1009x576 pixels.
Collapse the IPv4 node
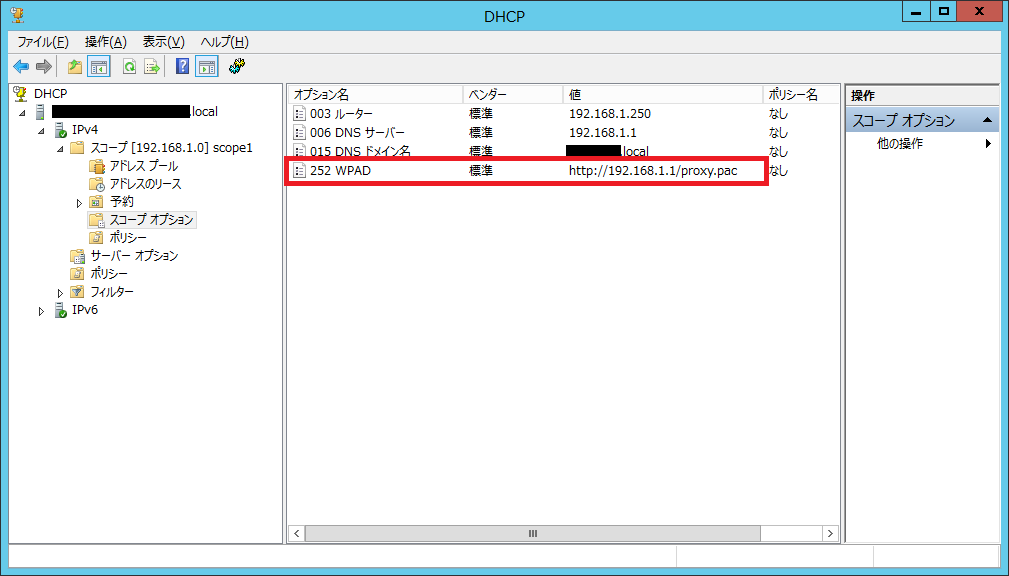42,131
